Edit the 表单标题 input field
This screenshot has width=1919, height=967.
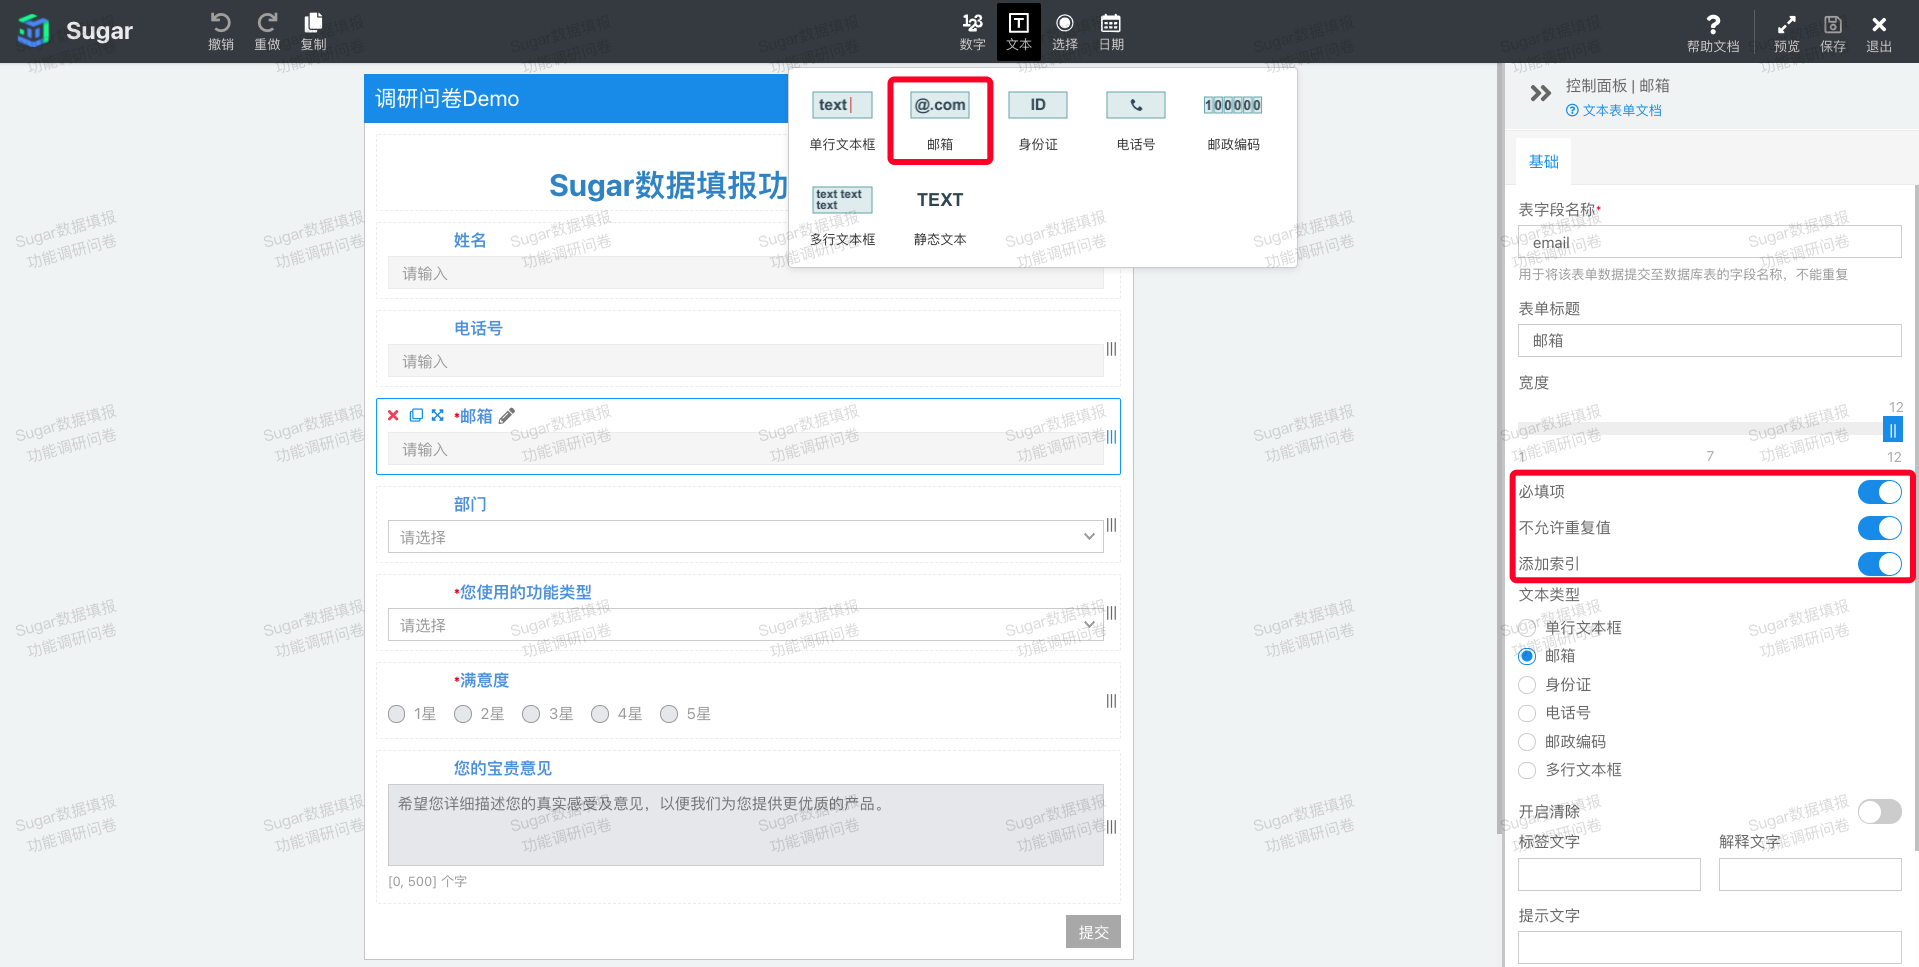(x=1709, y=340)
